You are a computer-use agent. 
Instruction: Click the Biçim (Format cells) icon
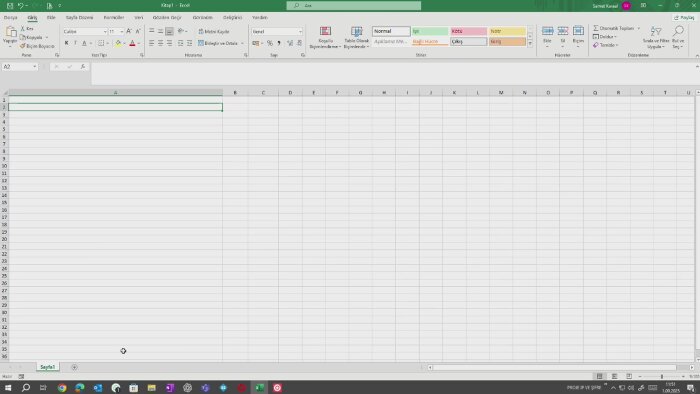(578, 31)
